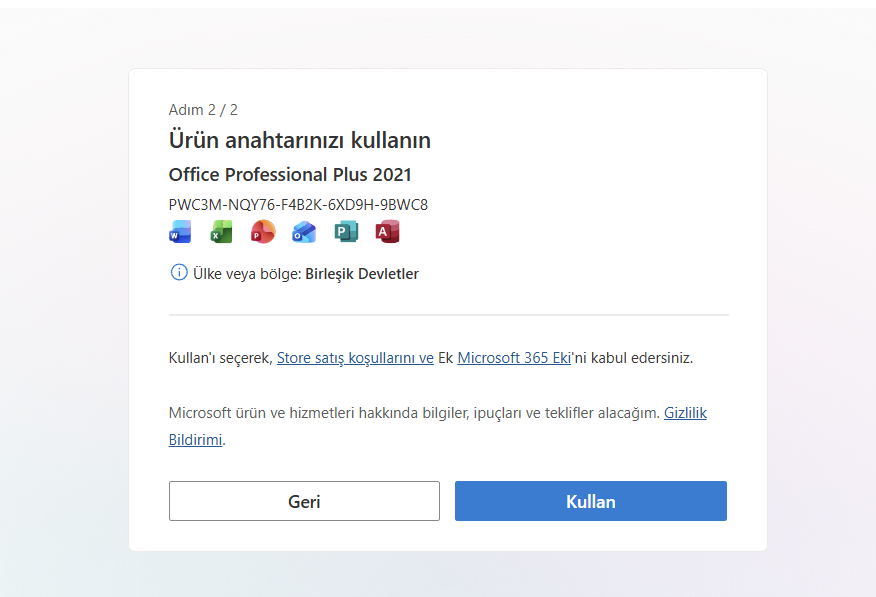The width and height of the screenshot is (876, 597).
Task: Open the Microsoft 365 Eki link
Action: tap(514, 358)
